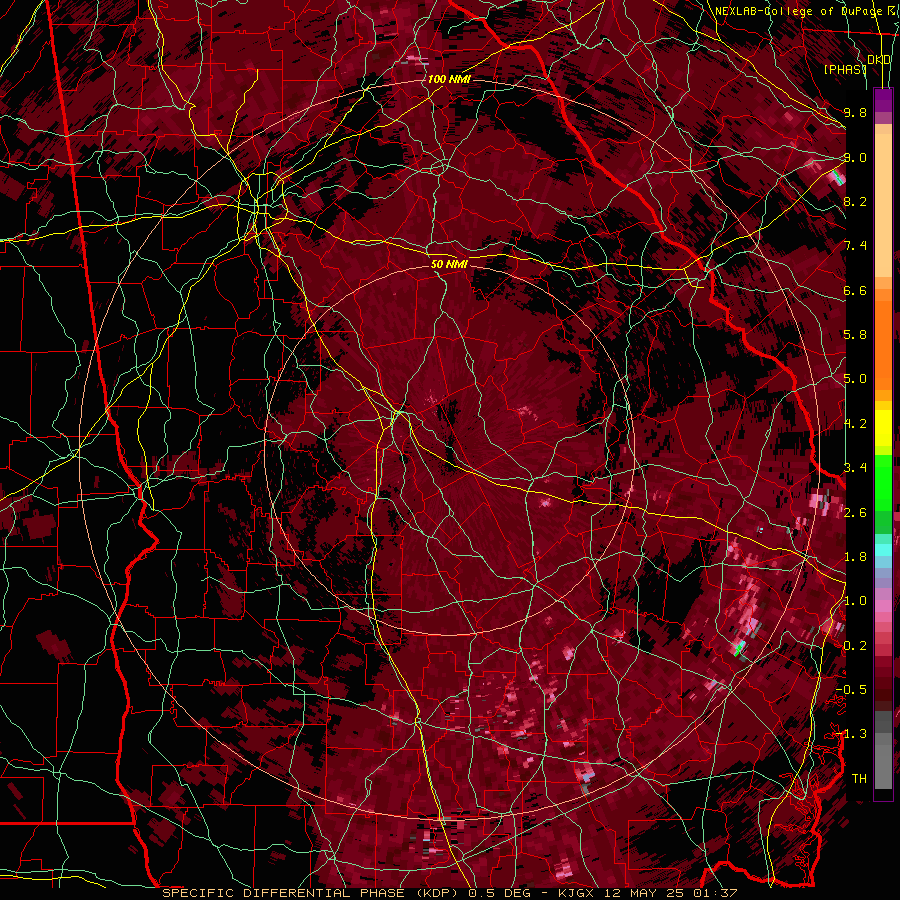Screen dimensions: 900x900
Task: Pick the orange band of the color scale
Action: (883, 344)
